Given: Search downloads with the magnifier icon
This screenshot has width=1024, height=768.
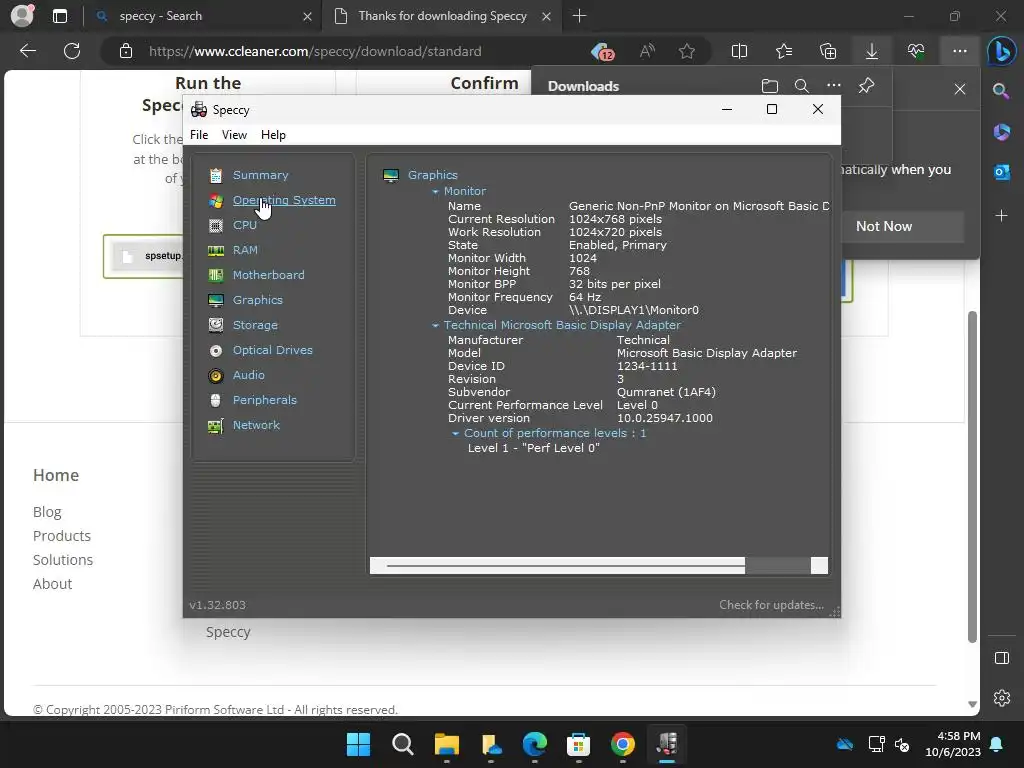Looking at the screenshot, I should [802, 86].
